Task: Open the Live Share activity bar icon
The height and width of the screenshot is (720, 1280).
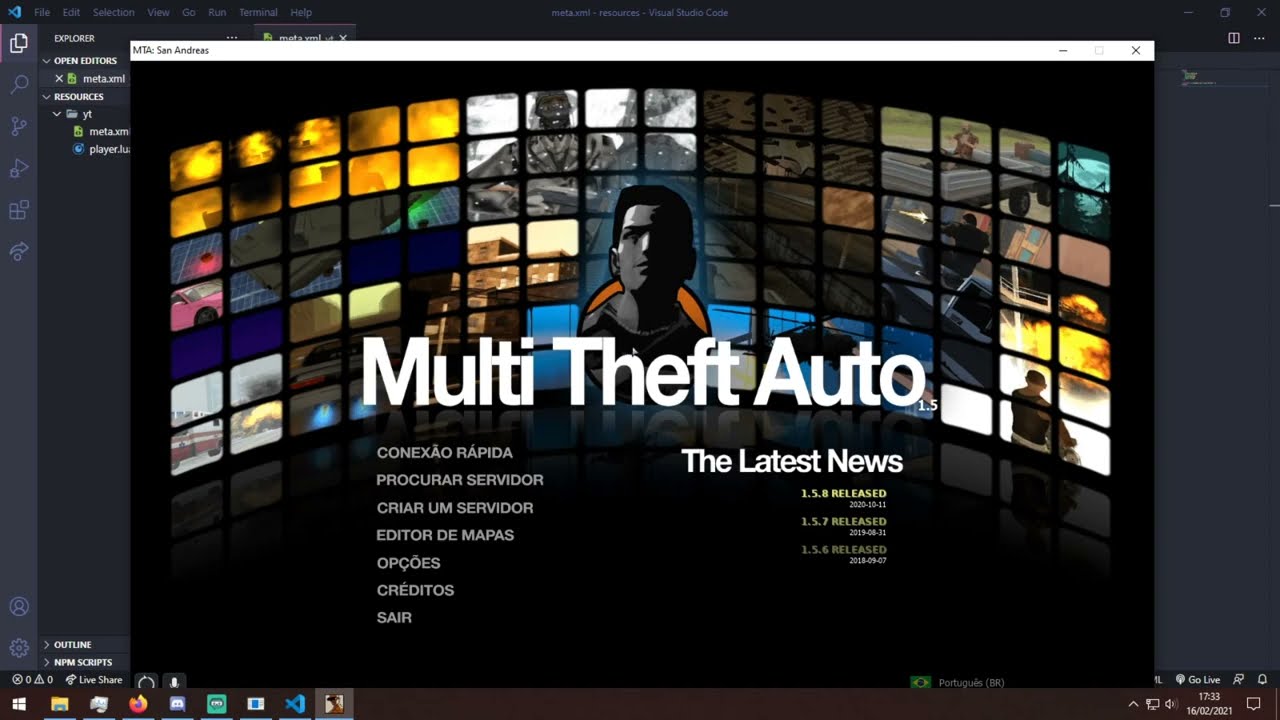Action: click(19, 252)
